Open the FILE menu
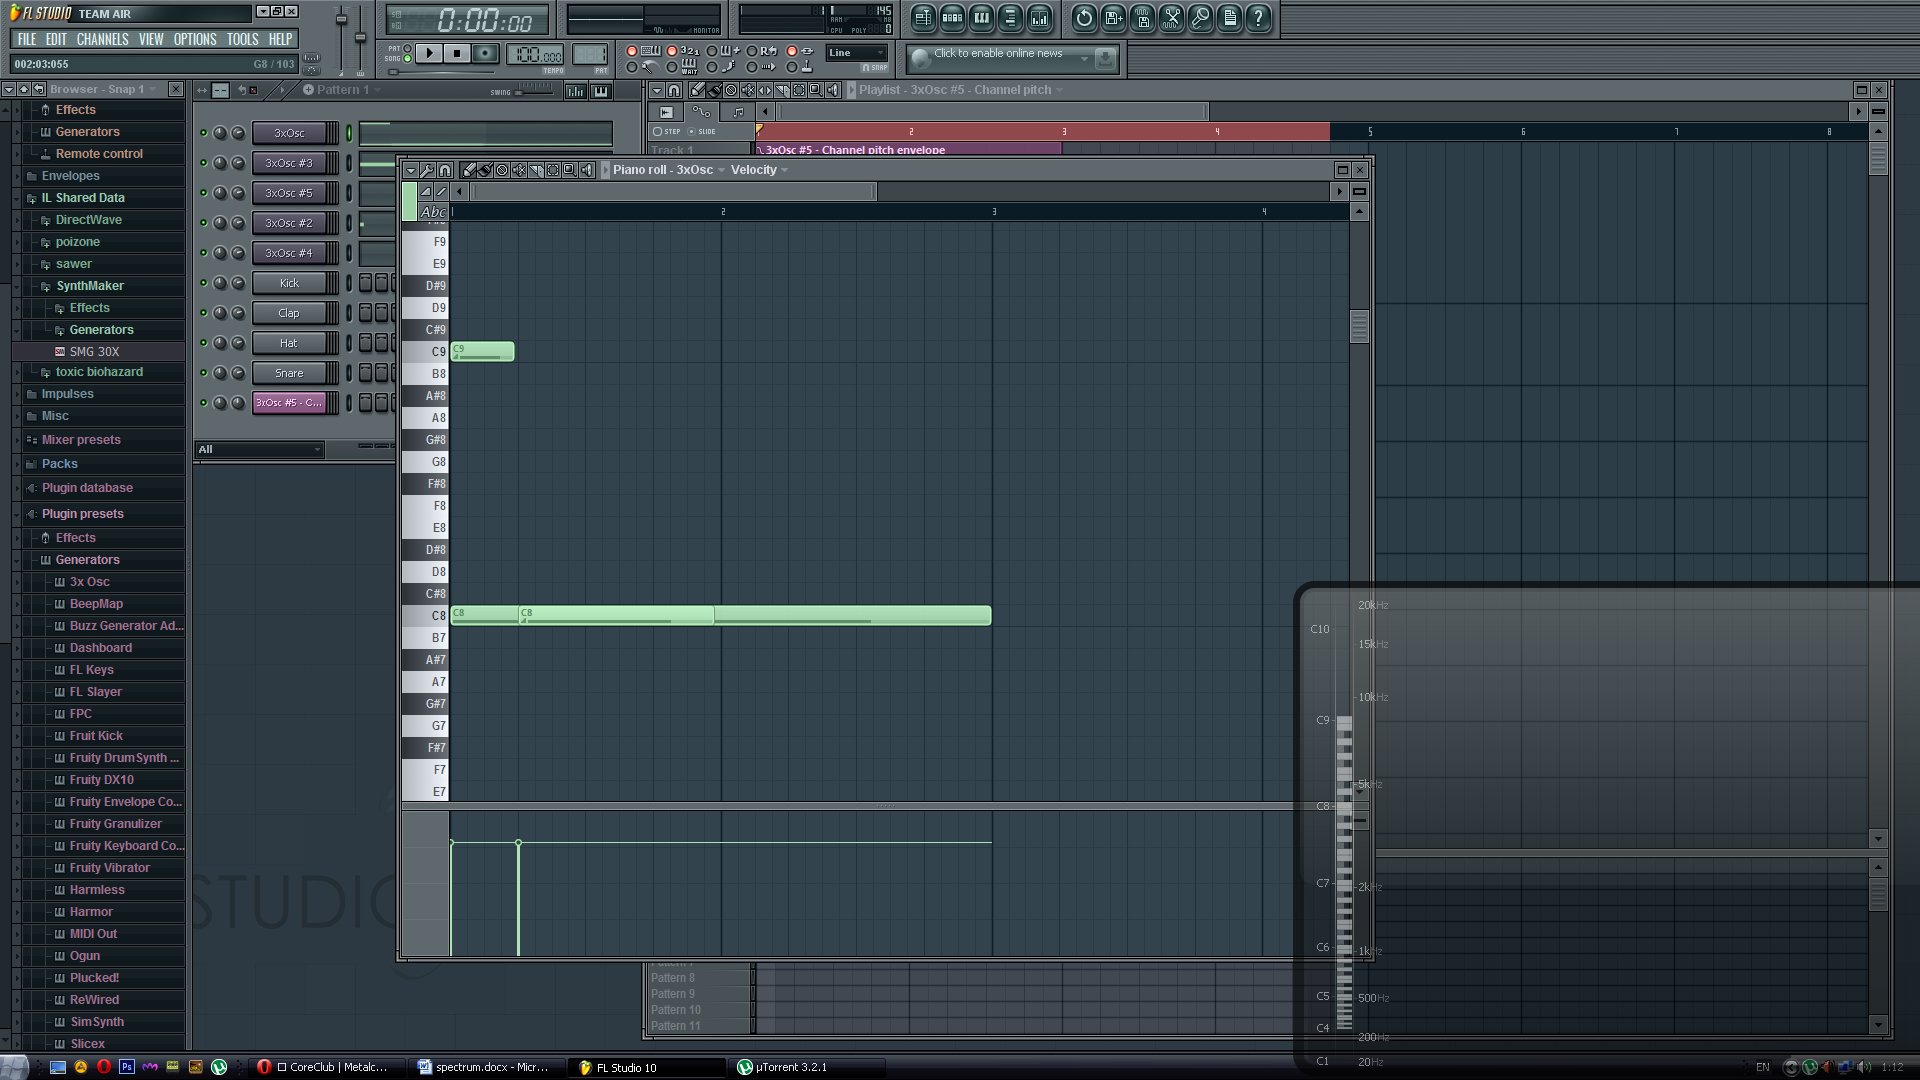1920x1080 pixels. pos(27,39)
